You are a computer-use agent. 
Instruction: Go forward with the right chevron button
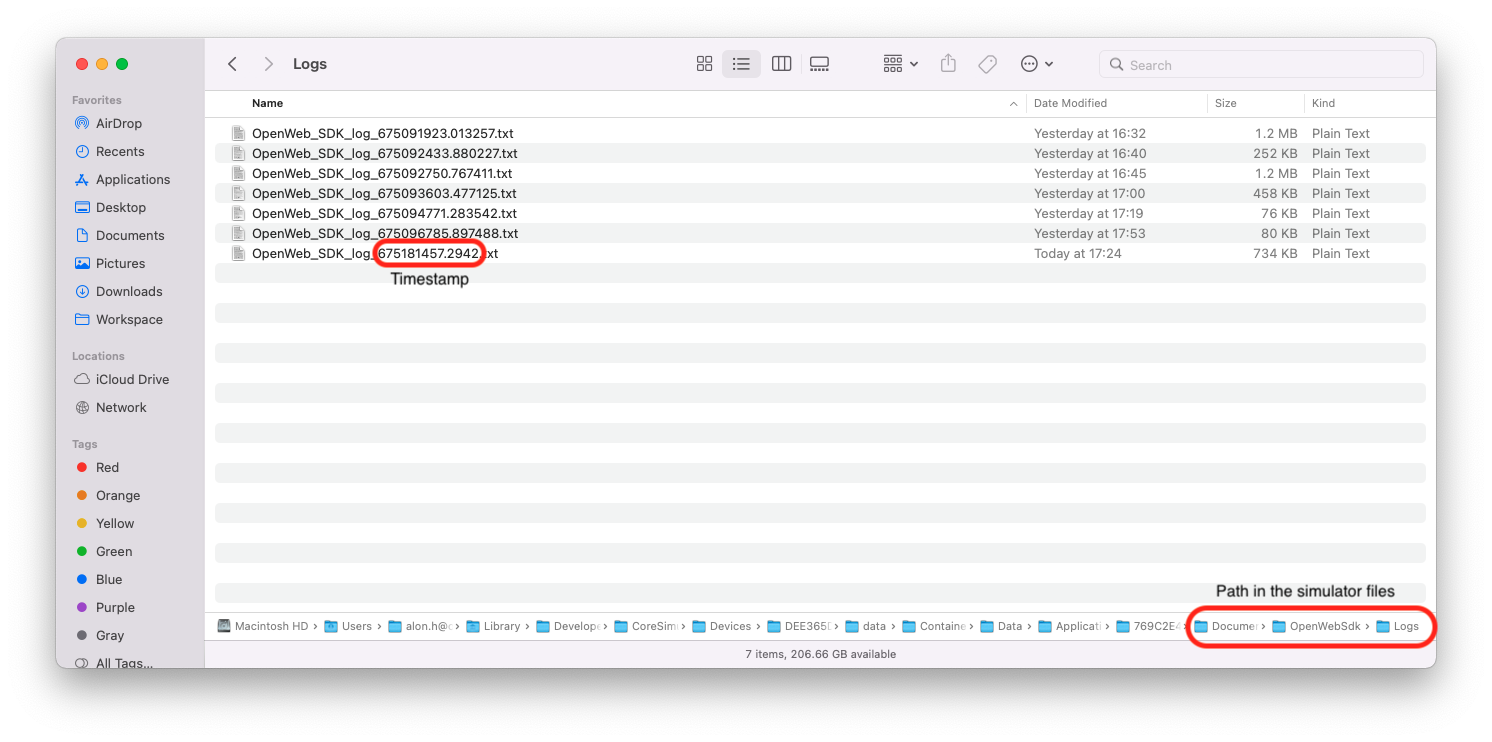268,64
